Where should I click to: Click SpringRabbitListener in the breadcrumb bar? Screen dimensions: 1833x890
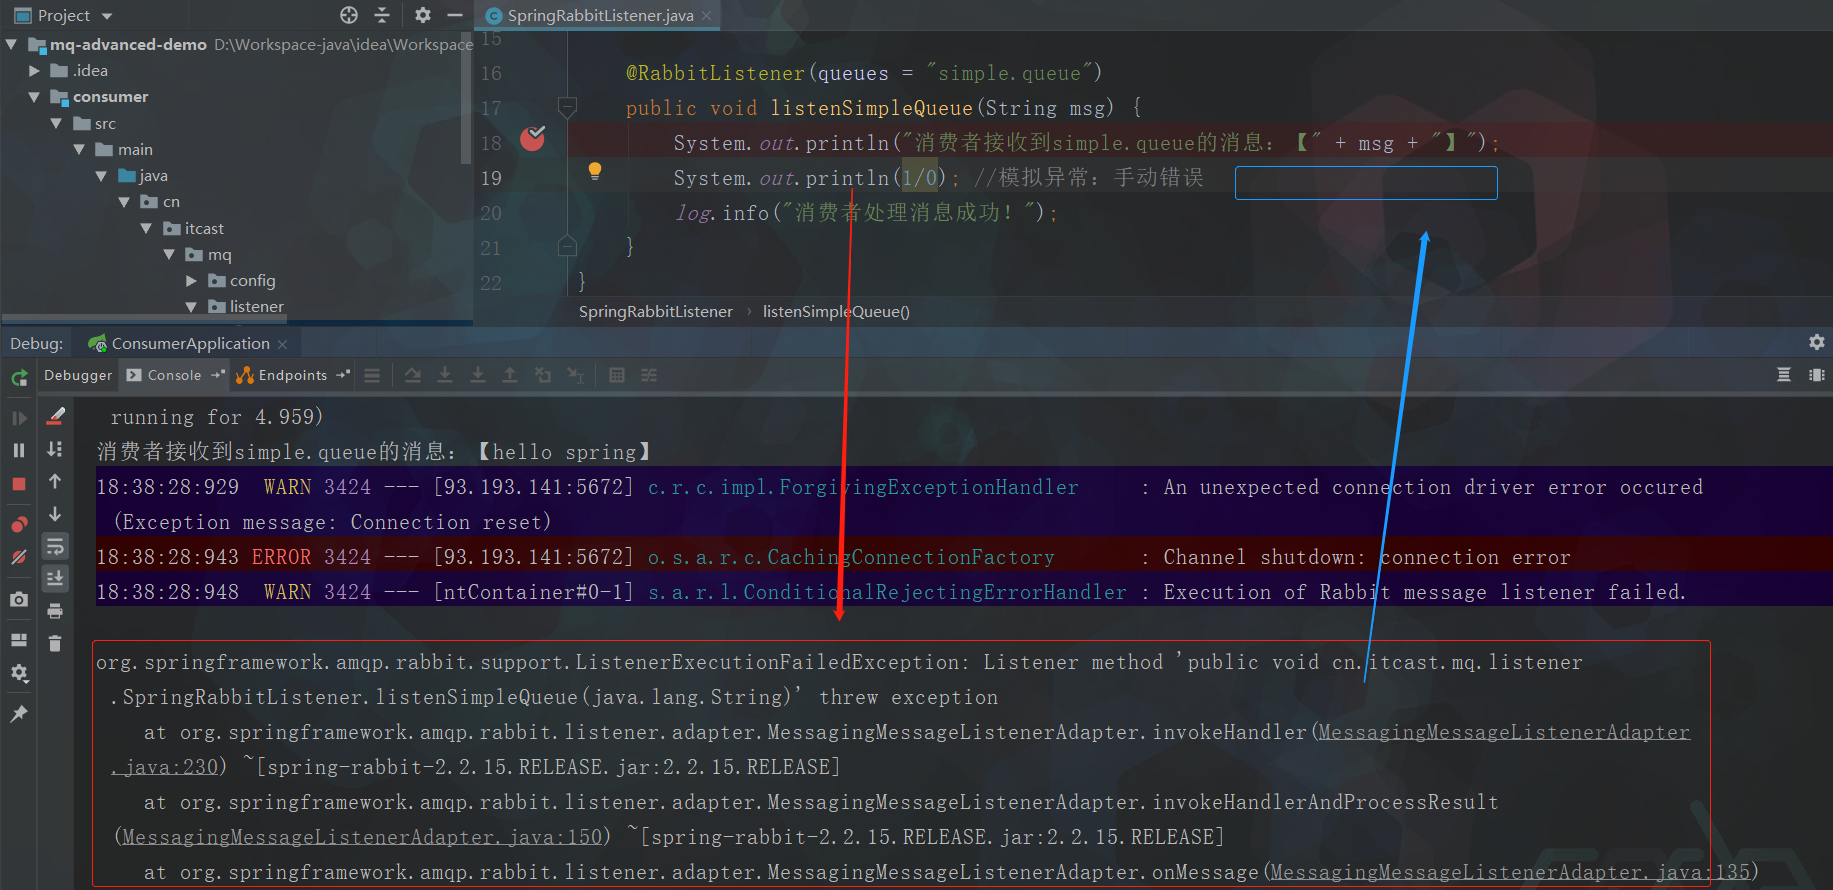coord(656,312)
